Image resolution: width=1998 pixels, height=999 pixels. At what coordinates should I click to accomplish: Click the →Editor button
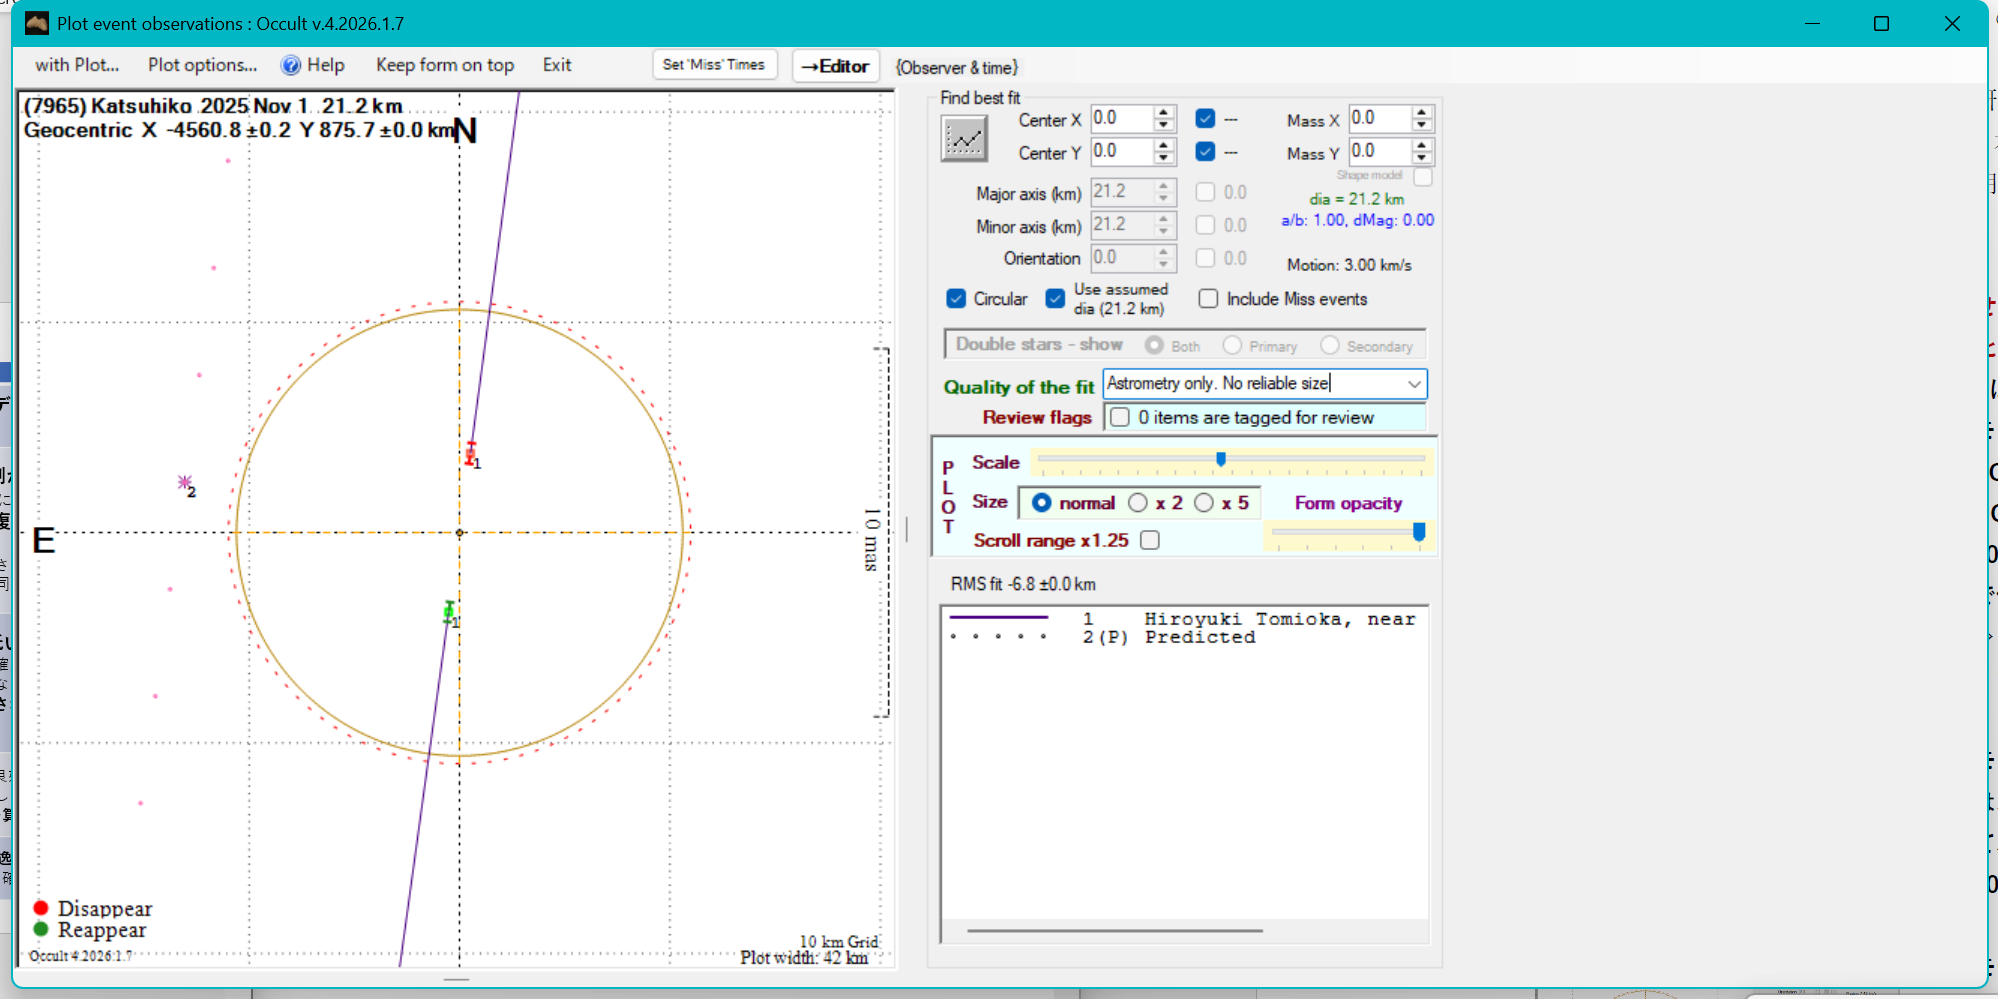point(835,66)
